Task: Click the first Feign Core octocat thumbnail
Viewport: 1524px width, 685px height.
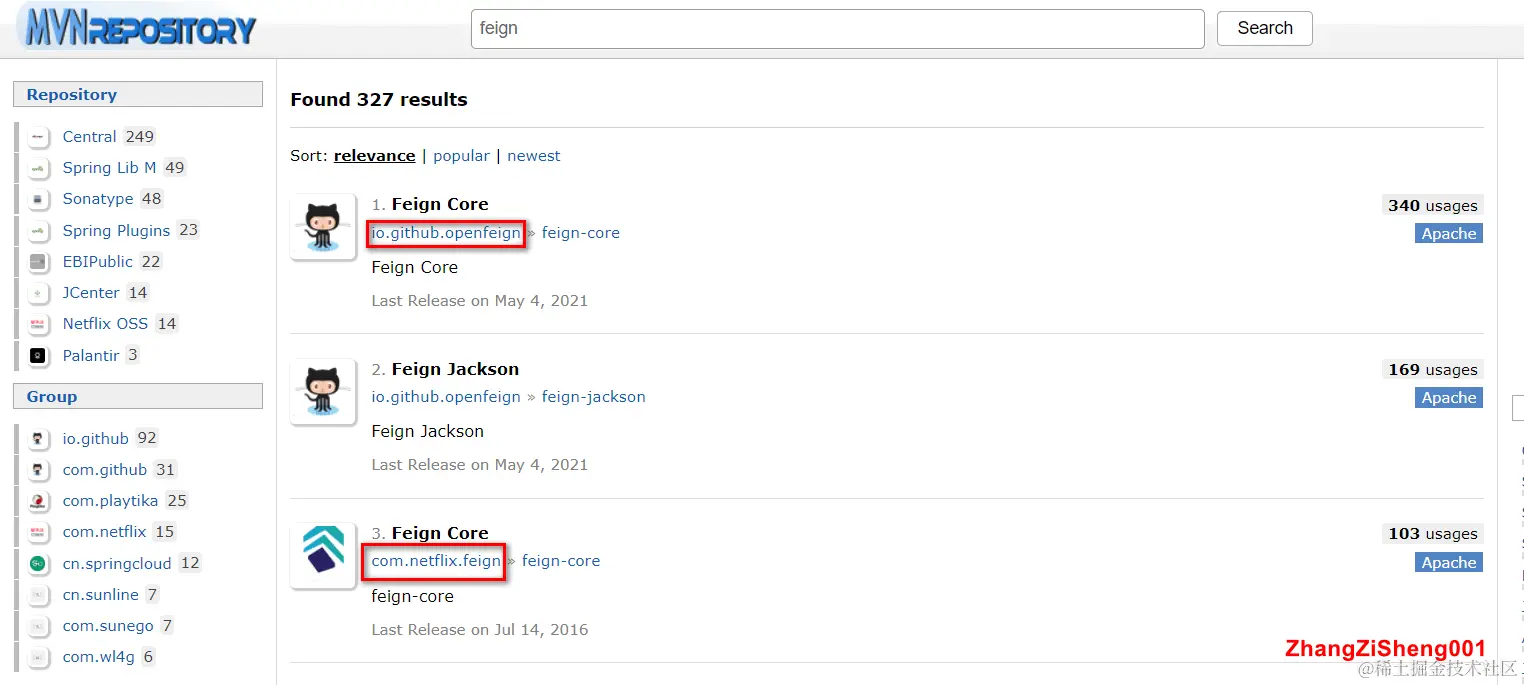Action: 323,227
